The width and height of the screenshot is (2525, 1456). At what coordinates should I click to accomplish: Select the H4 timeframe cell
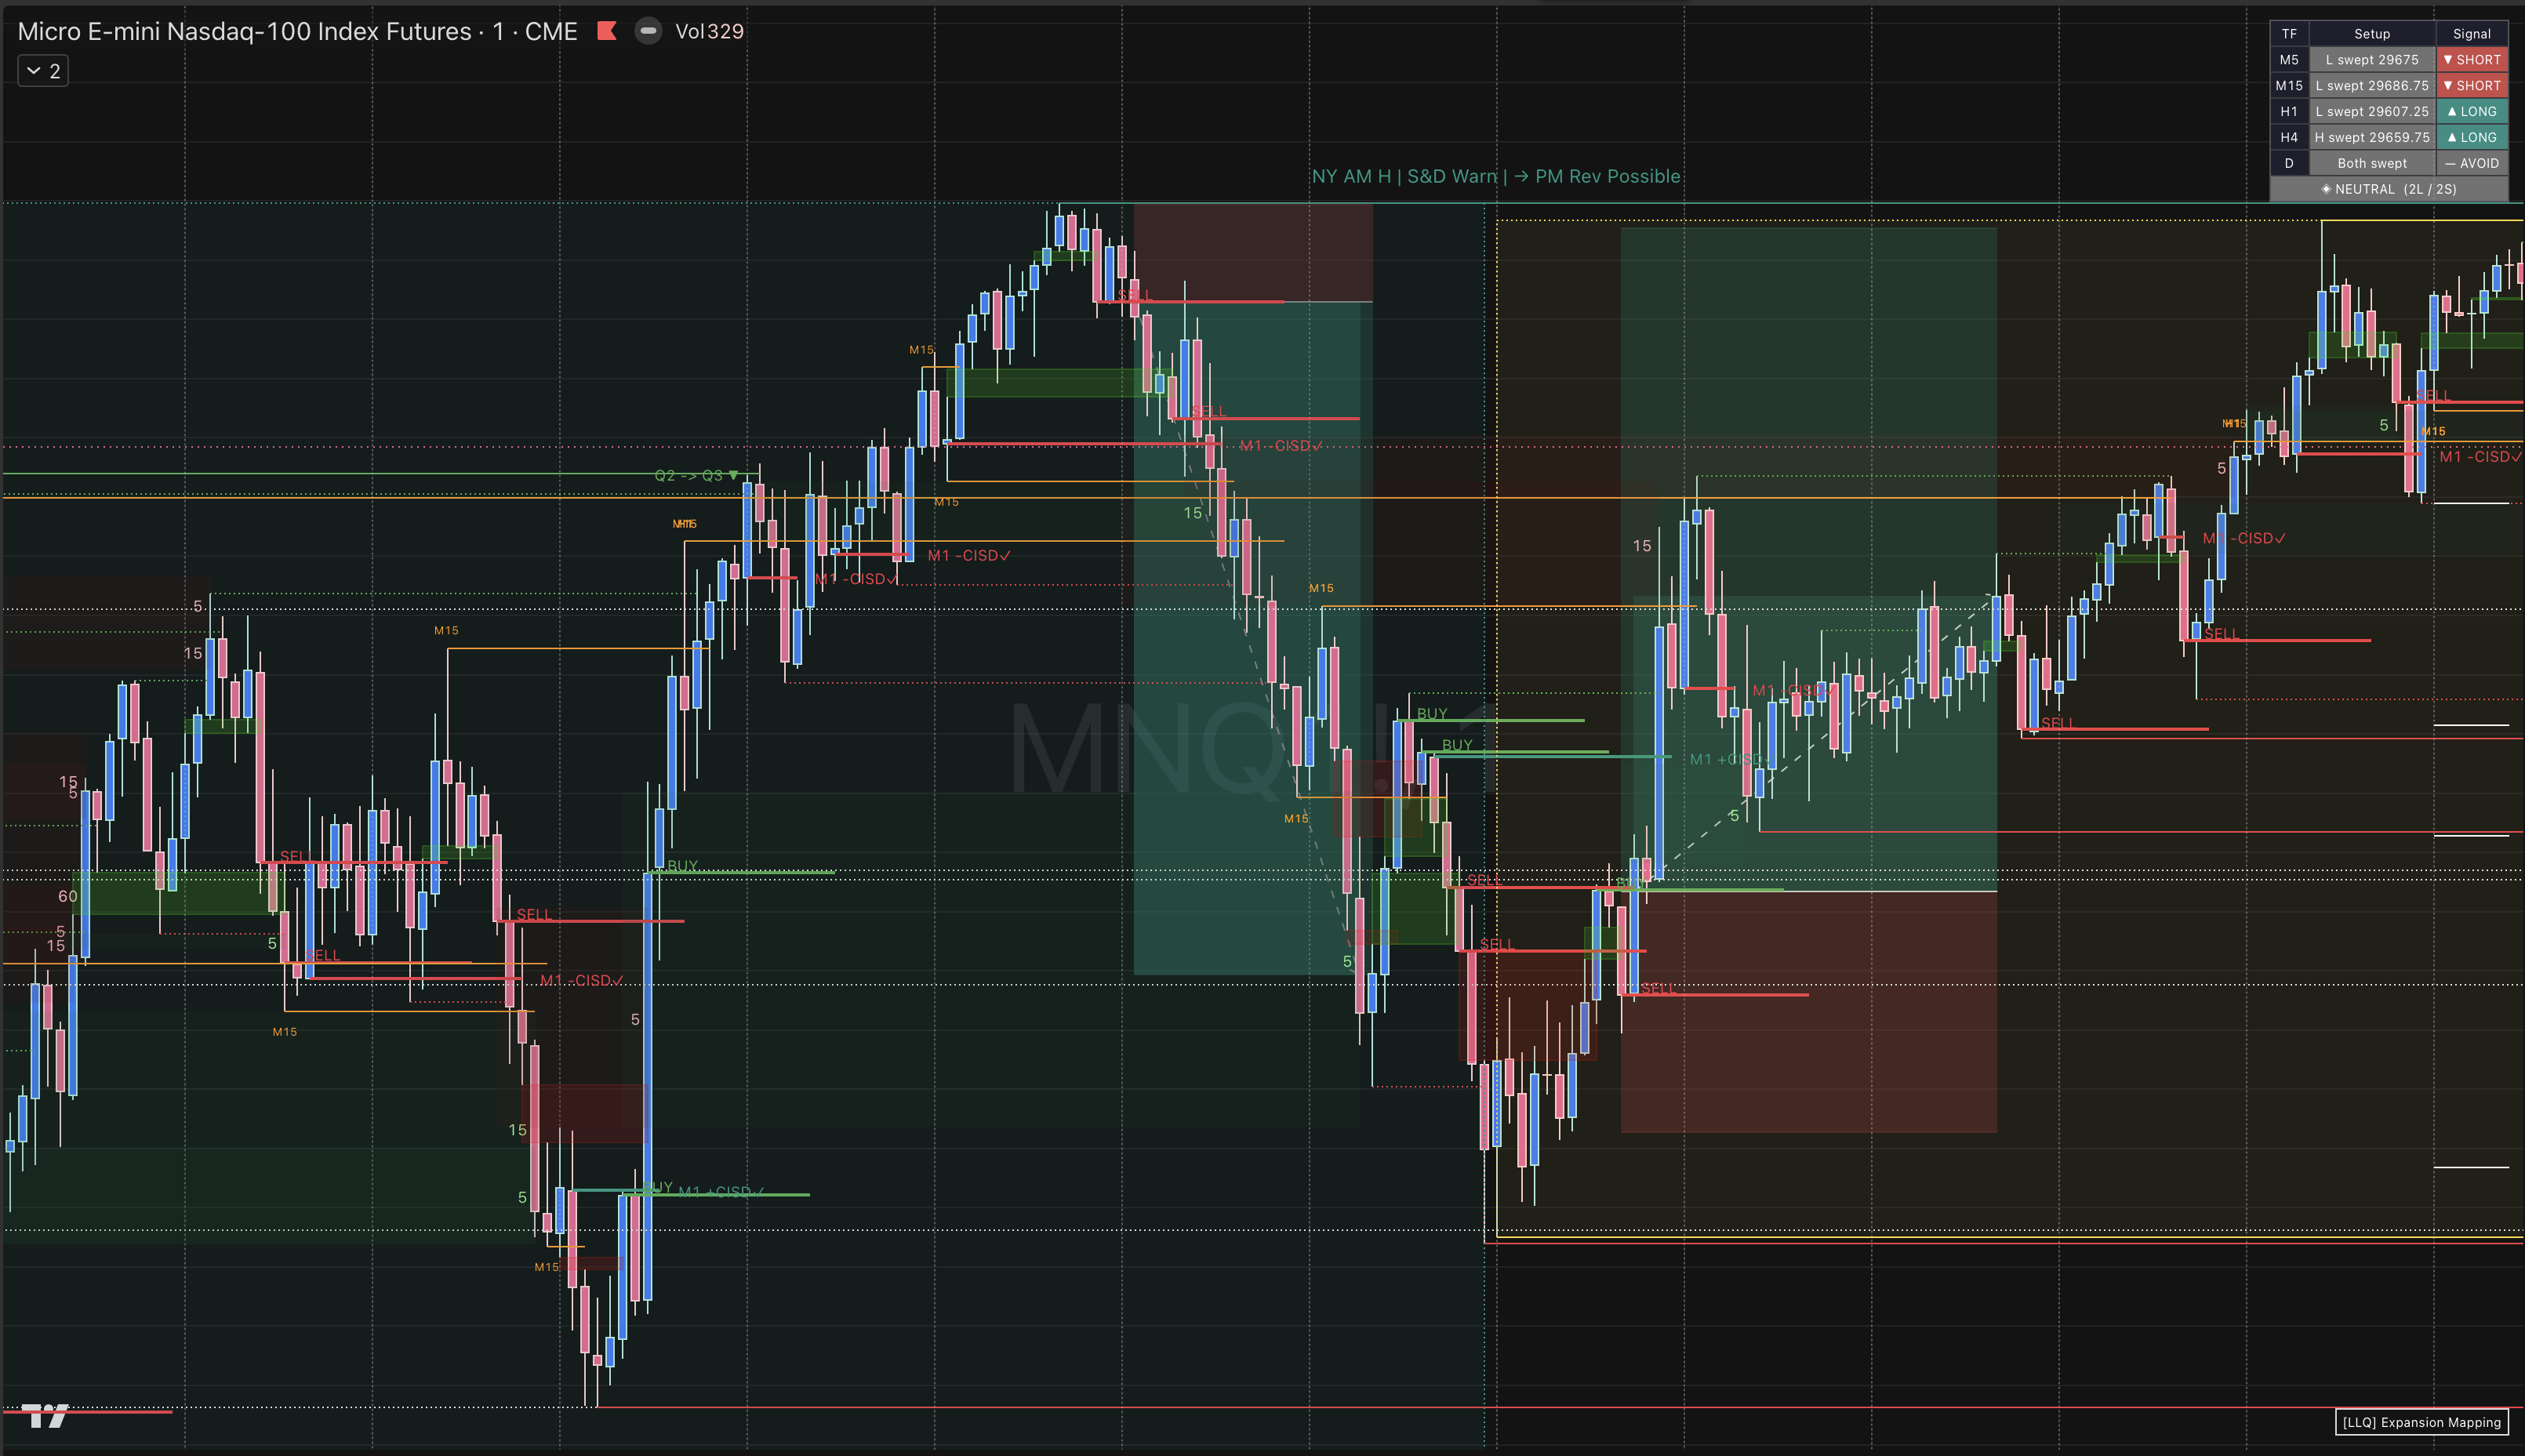2289,138
